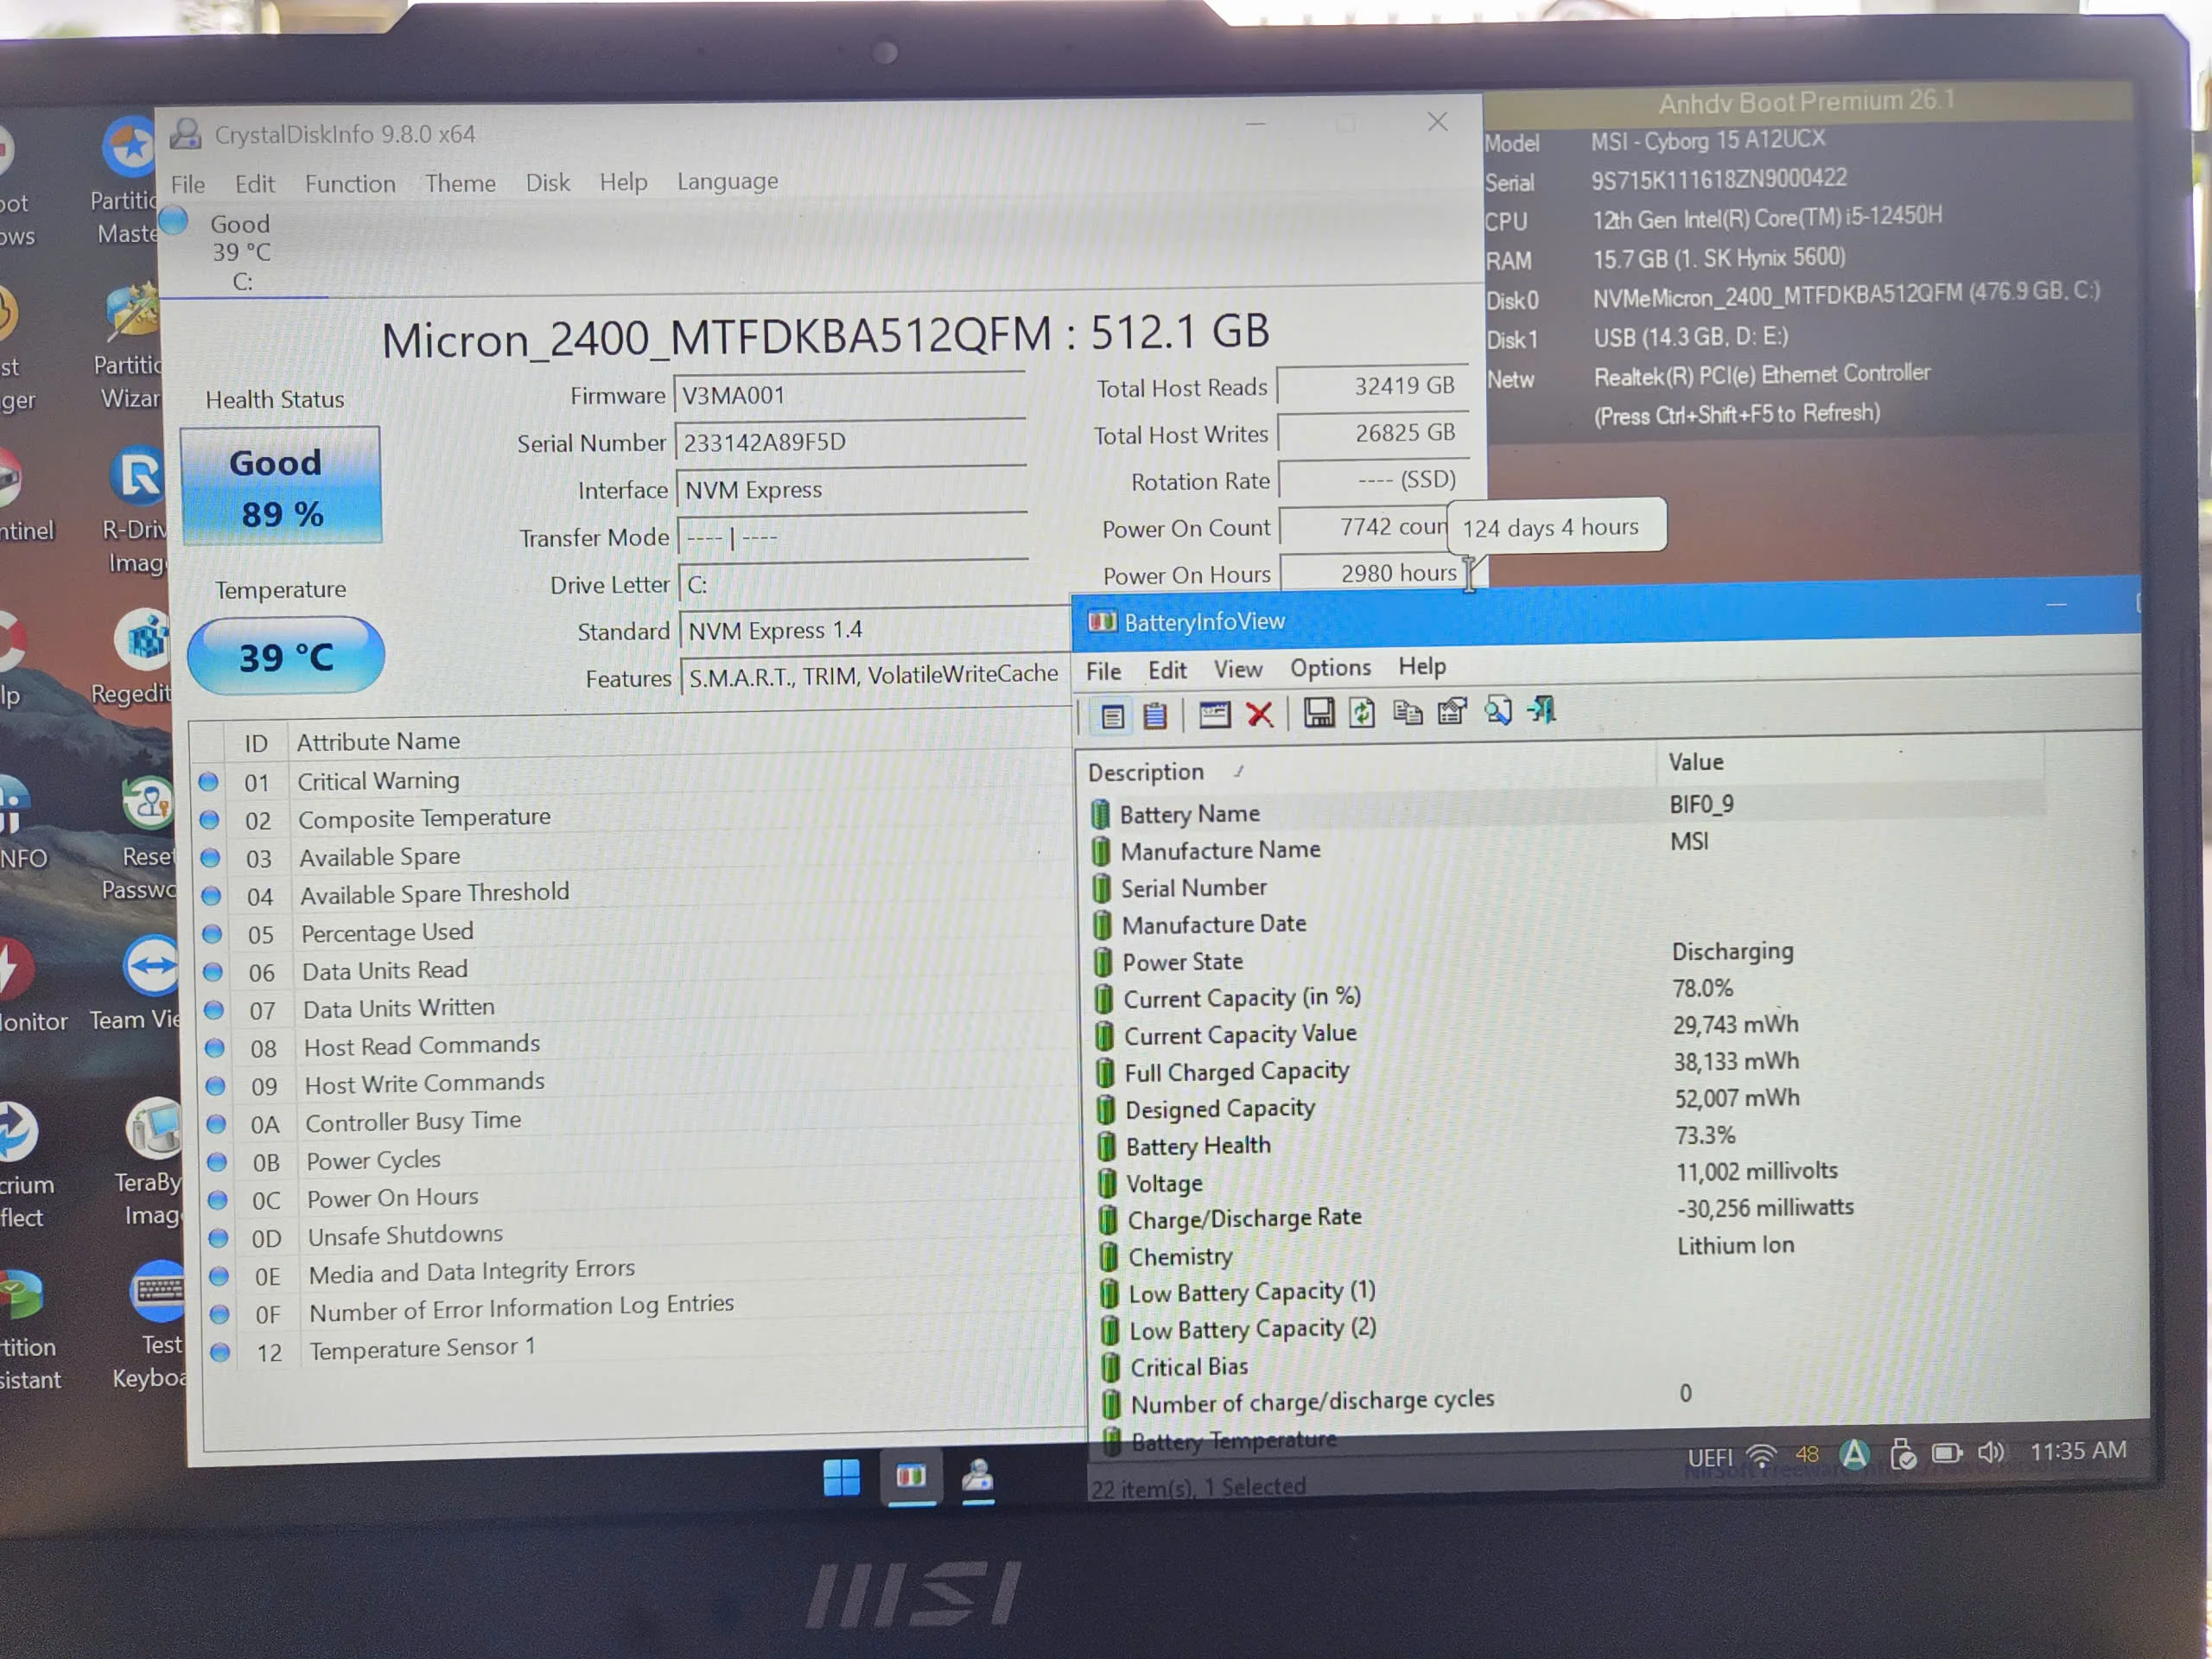Click the battery icon in system tray

[1947, 1453]
